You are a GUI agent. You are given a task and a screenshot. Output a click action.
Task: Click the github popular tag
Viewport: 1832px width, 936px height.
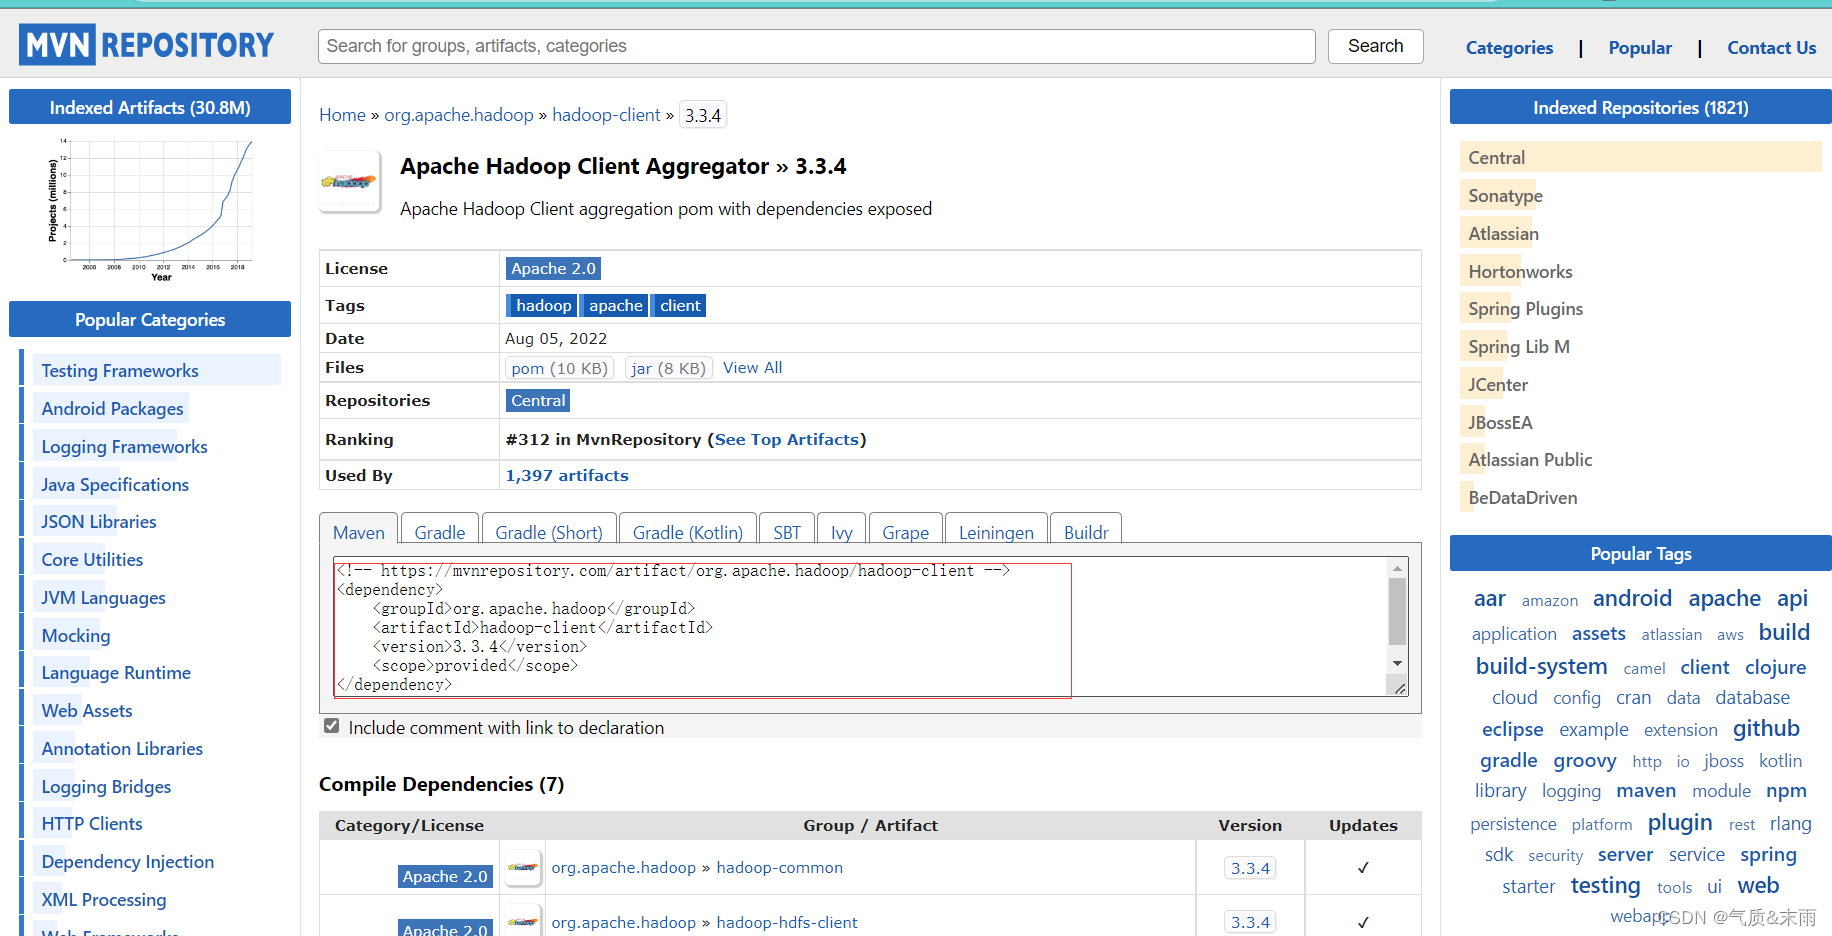coord(1766,729)
